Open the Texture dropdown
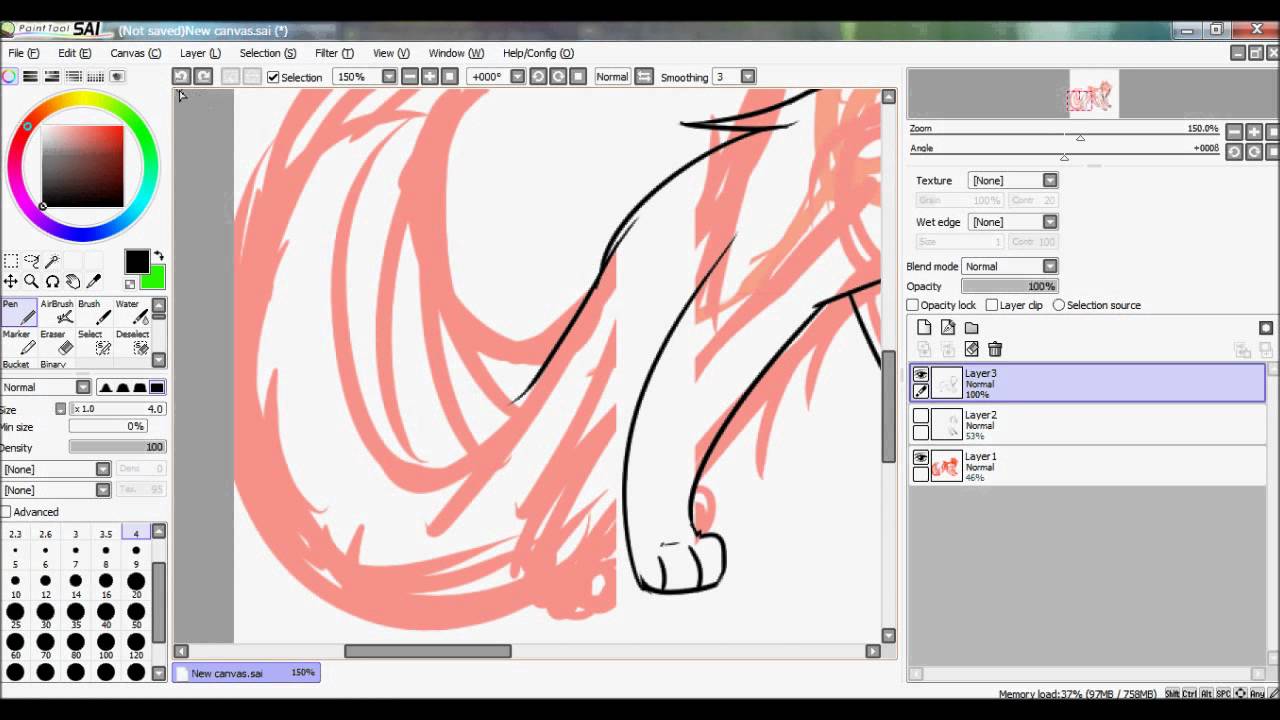 [x=1050, y=180]
